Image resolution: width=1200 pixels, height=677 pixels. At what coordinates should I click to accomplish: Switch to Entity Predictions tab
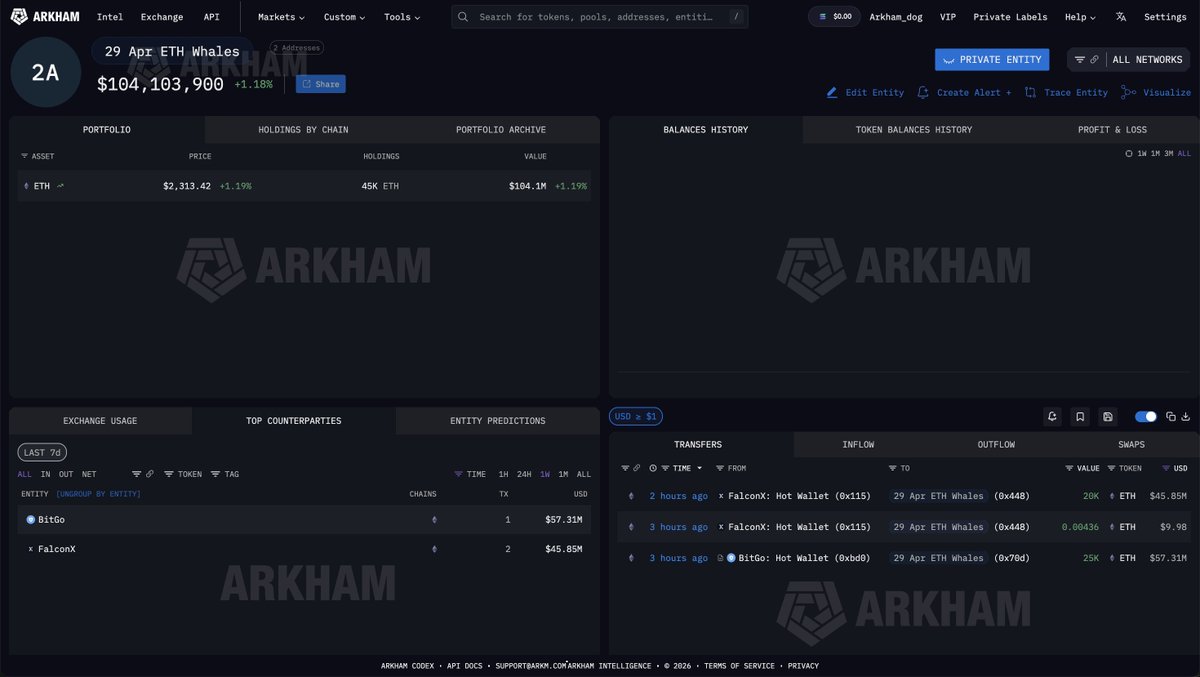click(x=497, y=421)
